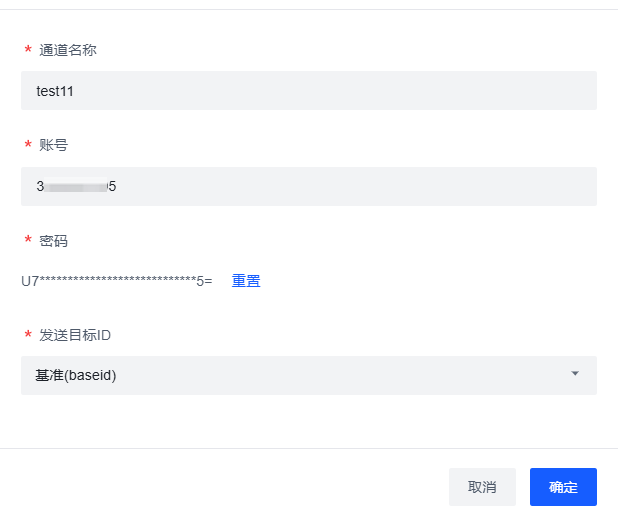This screenshot has height=520, width=618.
Task: Click the masked password text U7***5=
Action: coord(116,281)
